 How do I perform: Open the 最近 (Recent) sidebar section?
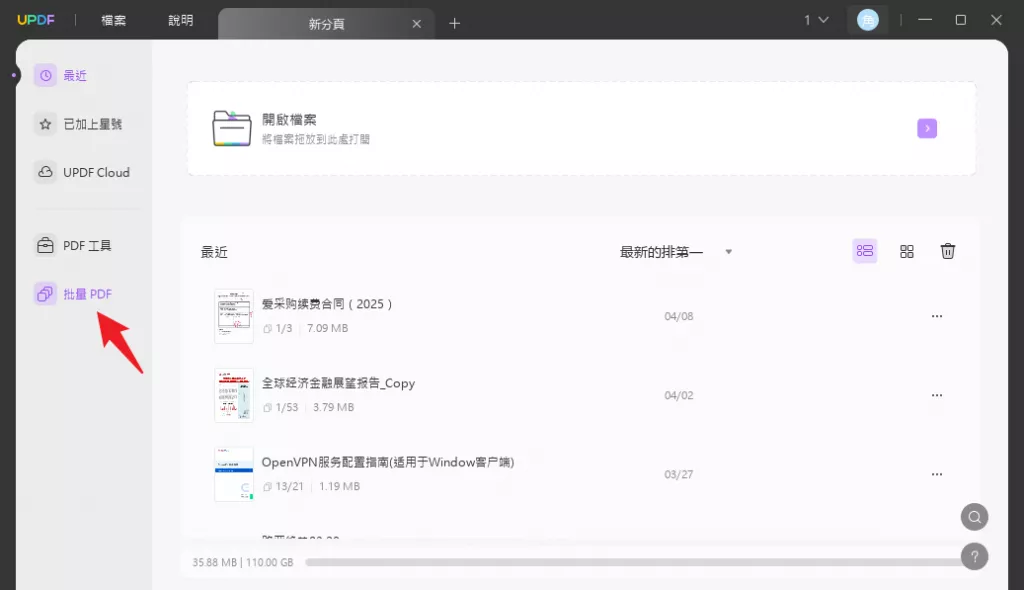pyautogui.click(x=61, y=76)
